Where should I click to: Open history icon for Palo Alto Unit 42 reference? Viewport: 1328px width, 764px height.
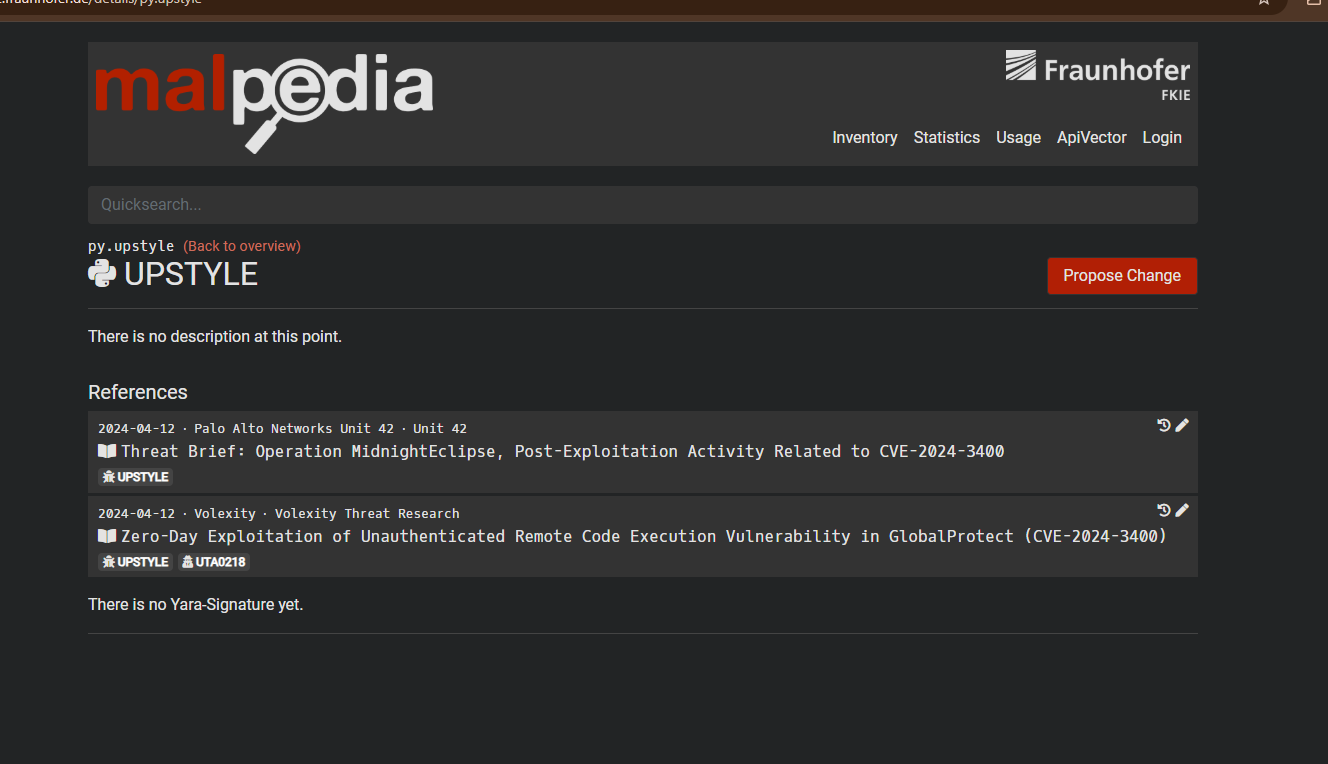pos(1164,425)
